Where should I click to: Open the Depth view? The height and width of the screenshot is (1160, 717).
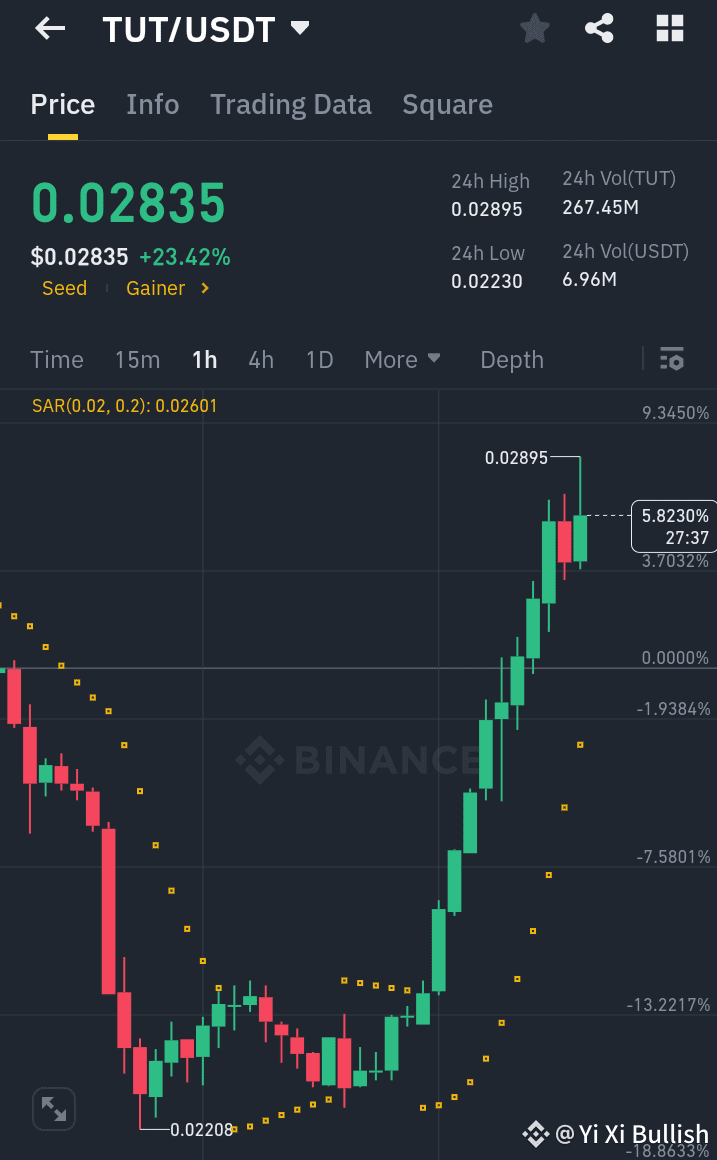click(x=511, y=359)
